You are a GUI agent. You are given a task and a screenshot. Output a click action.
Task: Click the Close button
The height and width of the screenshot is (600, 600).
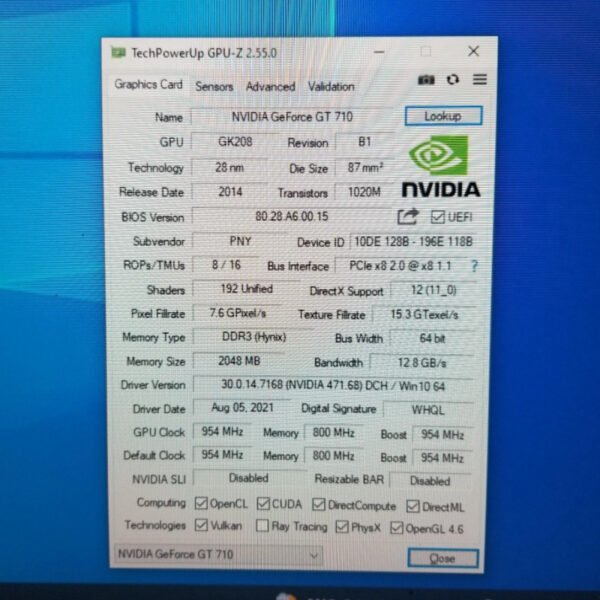(443, 558)
